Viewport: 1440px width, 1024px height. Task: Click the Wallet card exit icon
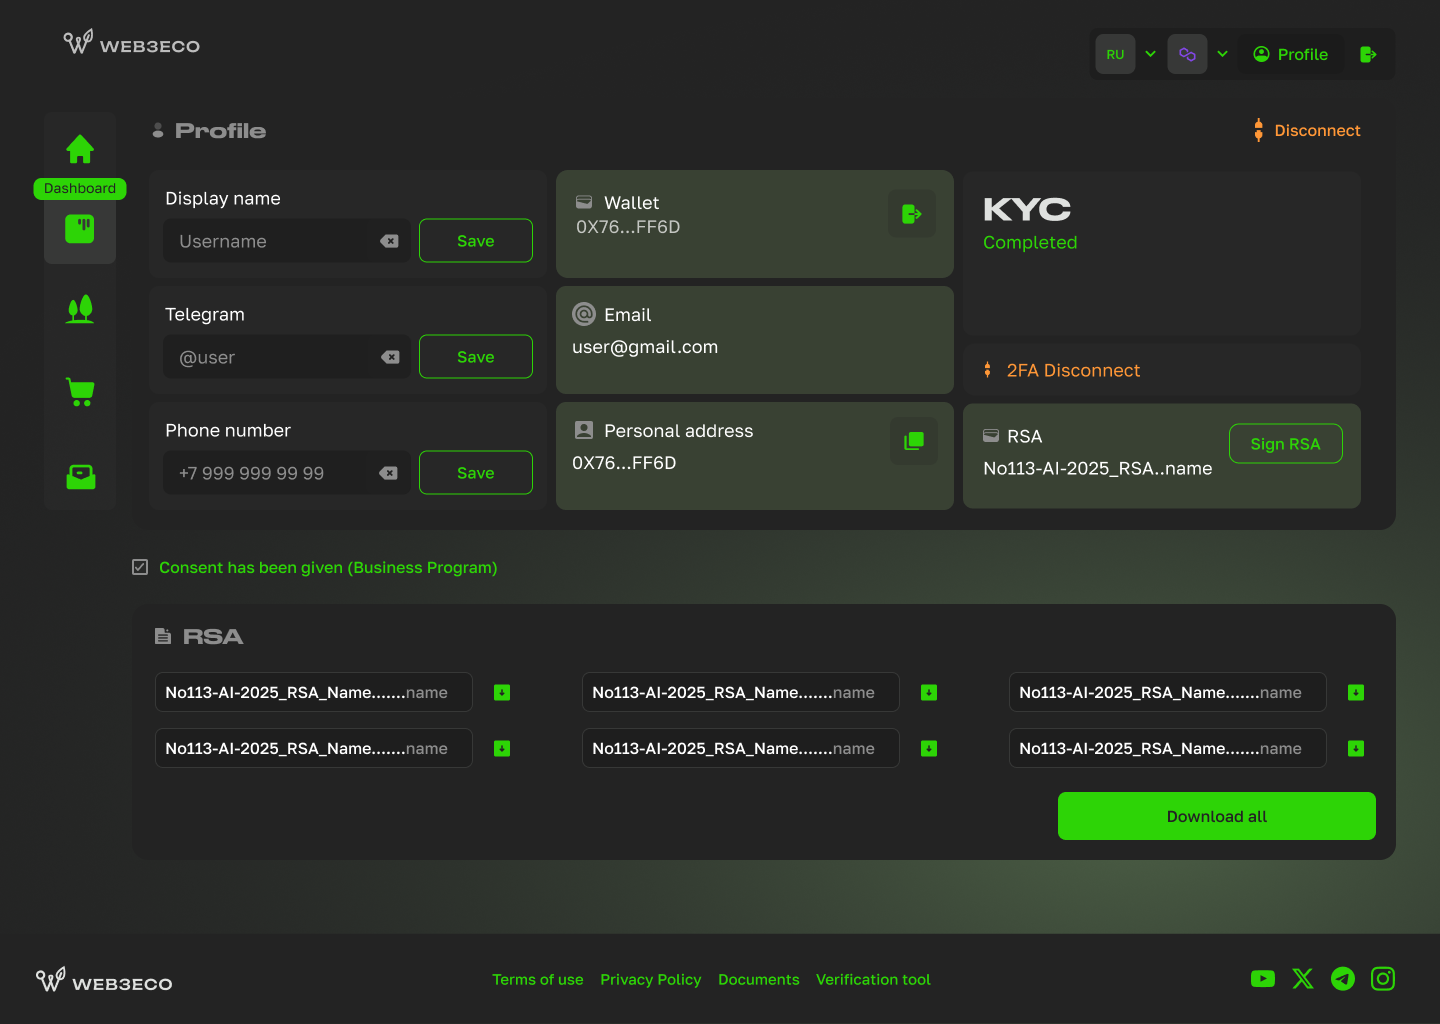pos(912,214)
